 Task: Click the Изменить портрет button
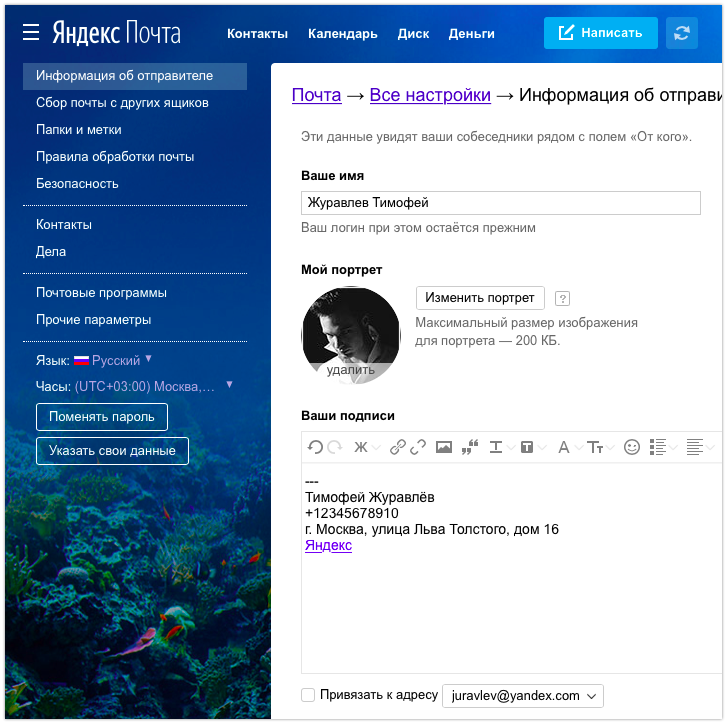[x=480, y=298]
